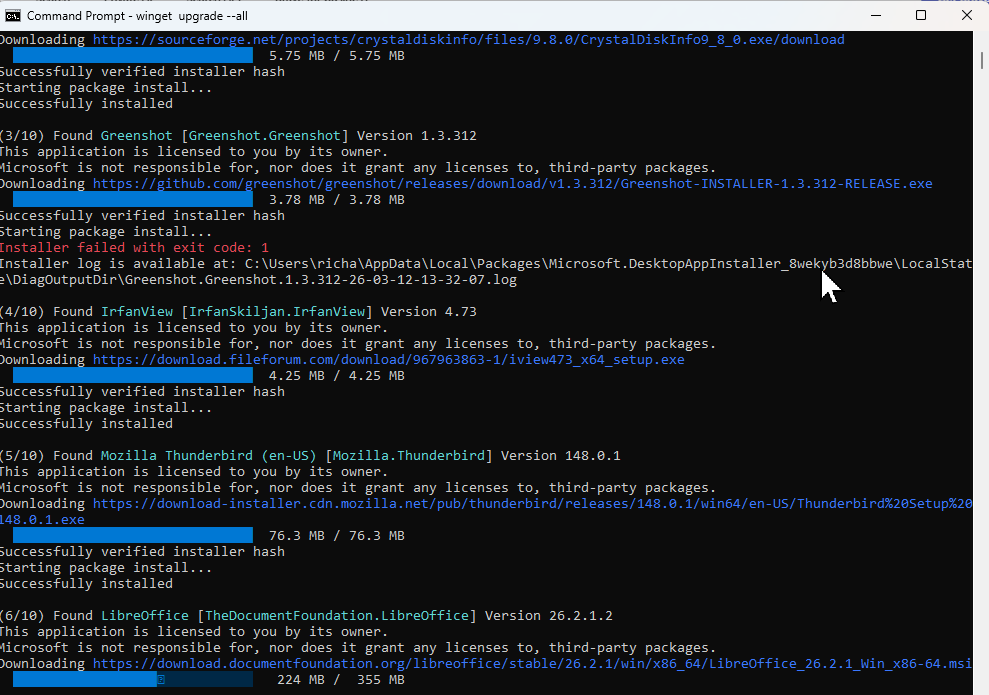Click the '4.25 MB / 4.25 MB' text
The image size is (989, 695).
[x=337, y=376]
